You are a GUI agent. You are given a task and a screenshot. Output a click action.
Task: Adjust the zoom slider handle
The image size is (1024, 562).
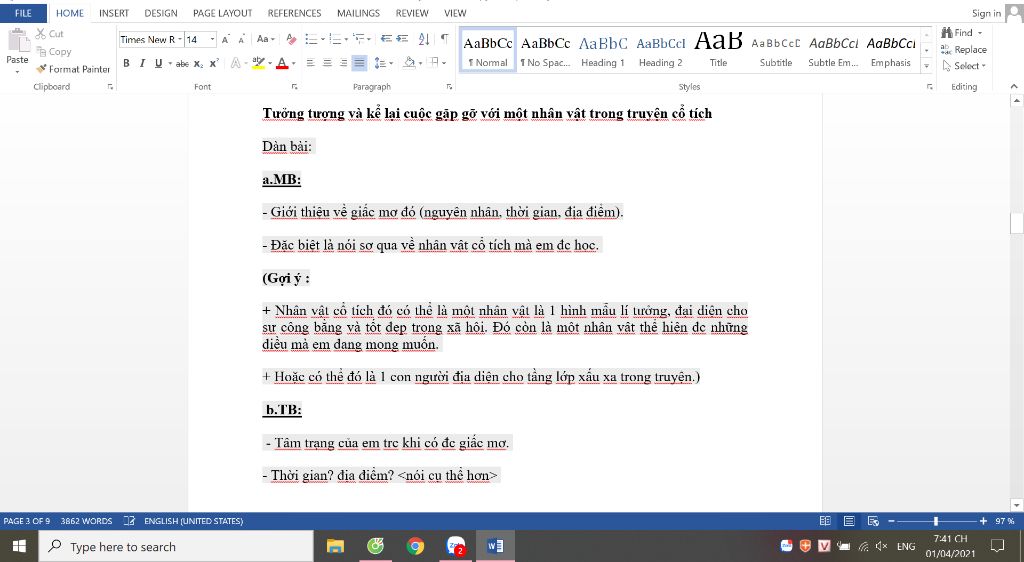(x=936, y=521)
